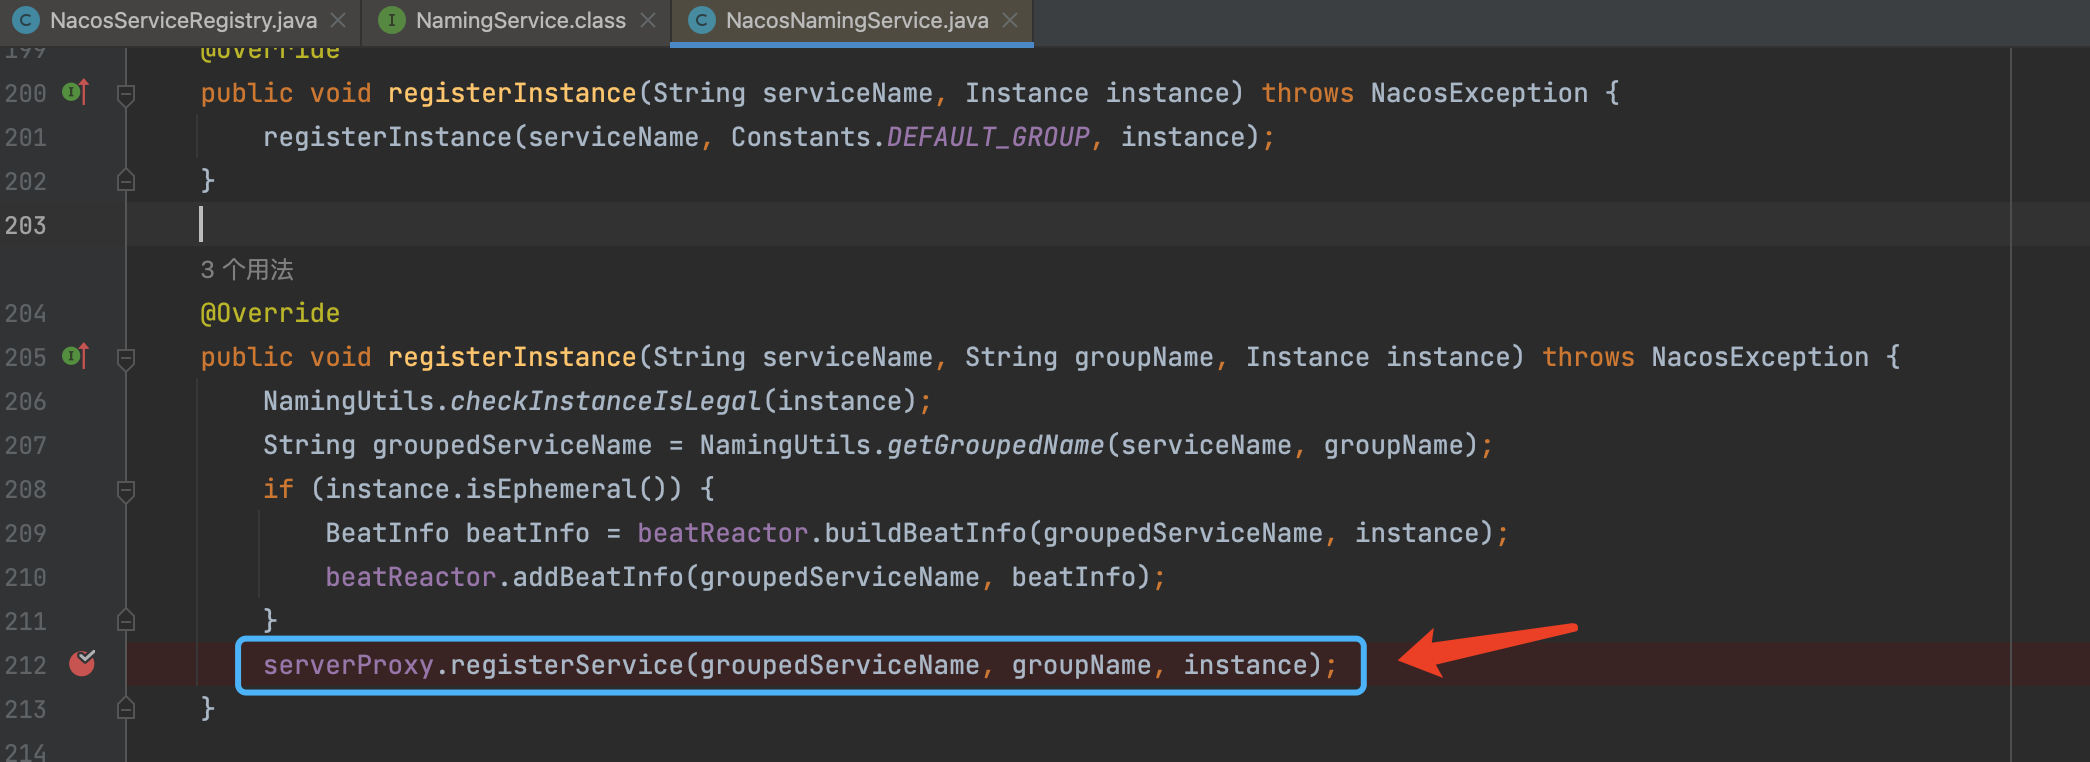Click 'throws' keyword on line 205

click(x=1588, y=357)
